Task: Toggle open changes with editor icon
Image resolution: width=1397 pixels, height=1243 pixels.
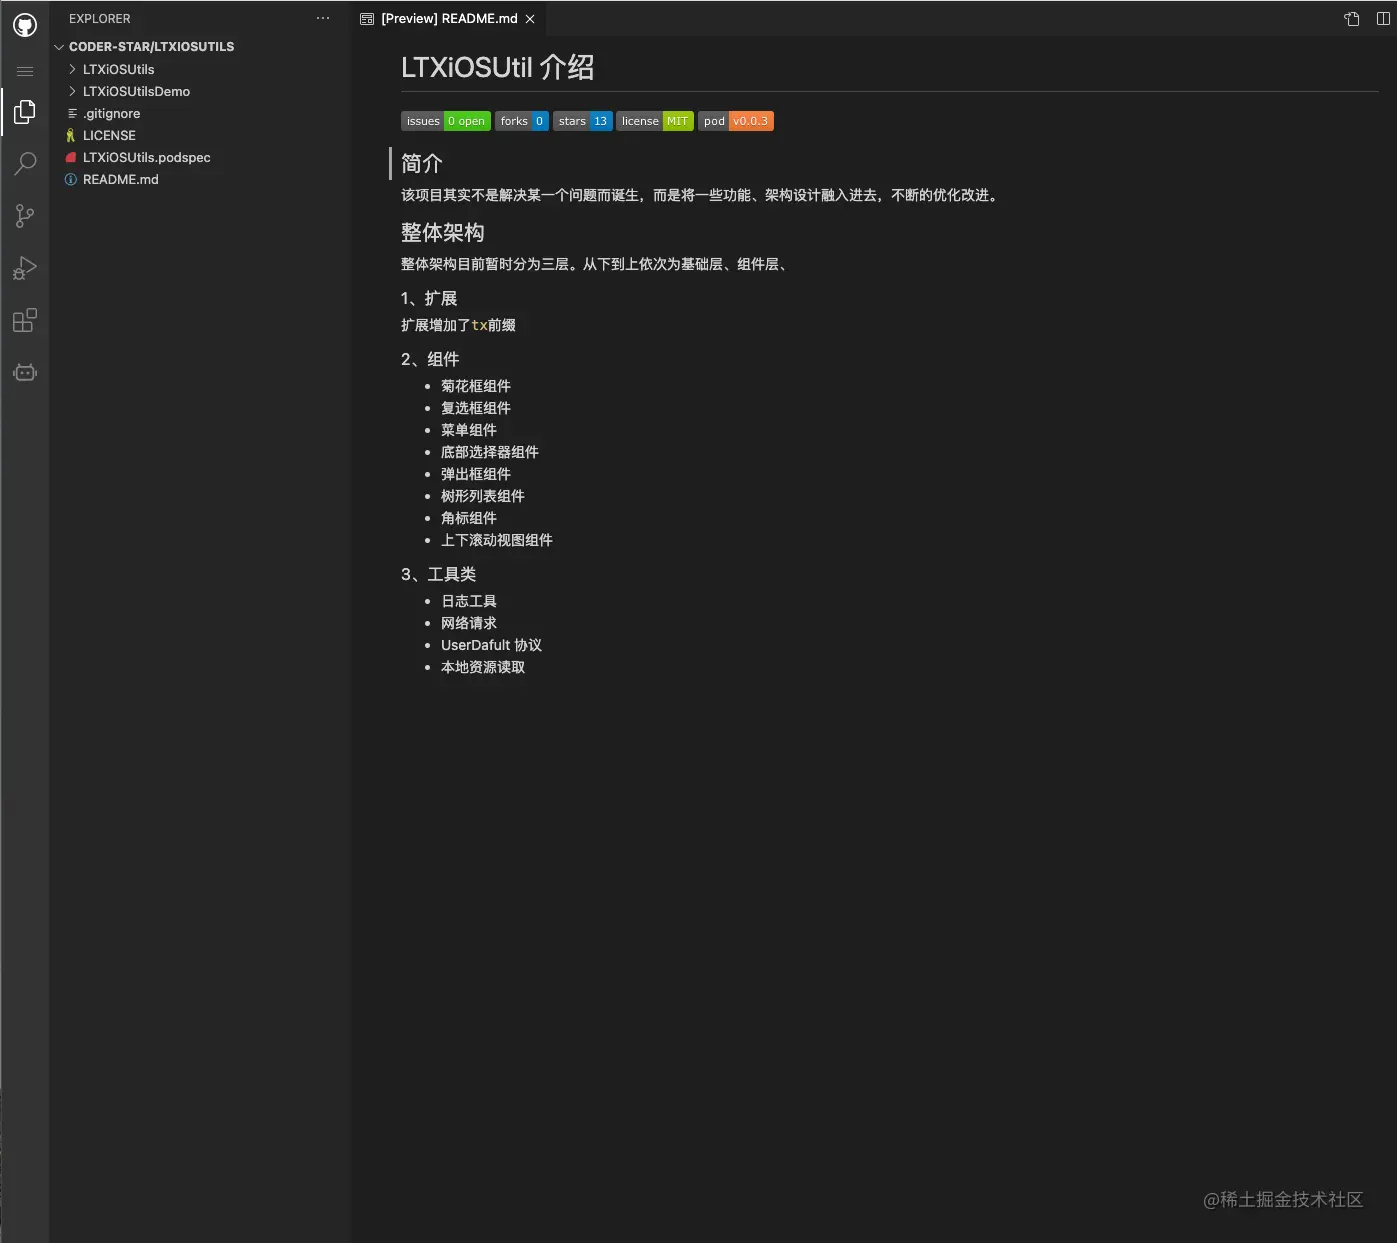Action: pos(1350,18)
